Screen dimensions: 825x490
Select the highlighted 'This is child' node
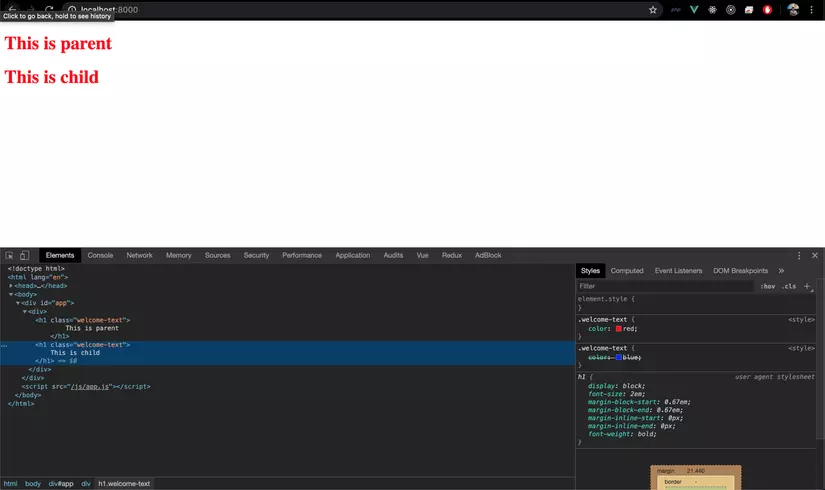[287, 353]
